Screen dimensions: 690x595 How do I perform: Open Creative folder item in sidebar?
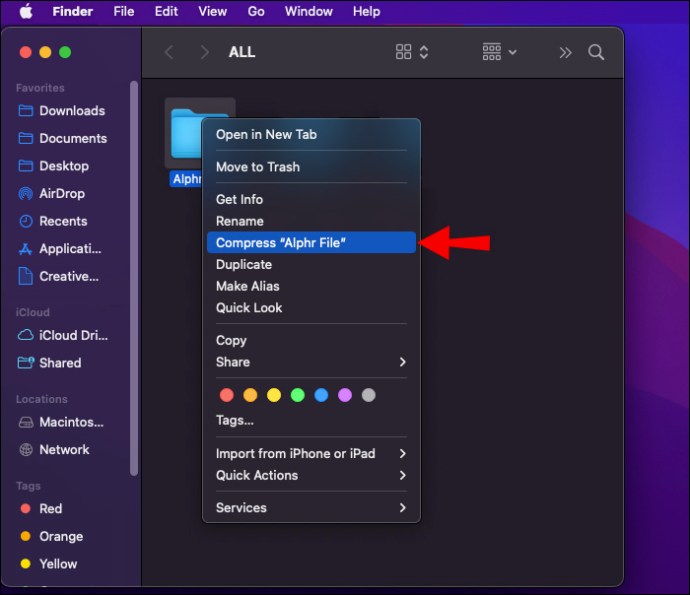(x=59, y=276)
